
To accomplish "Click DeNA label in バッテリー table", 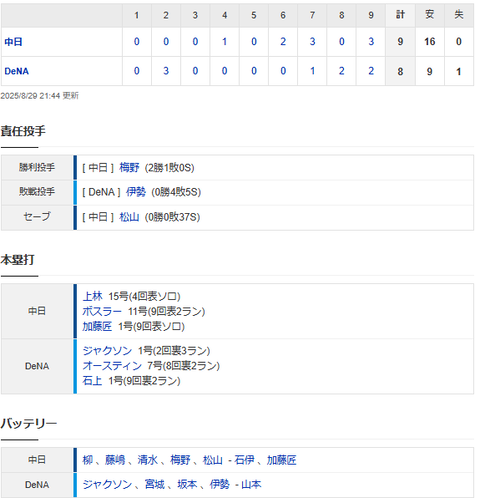I will point(37,484).
